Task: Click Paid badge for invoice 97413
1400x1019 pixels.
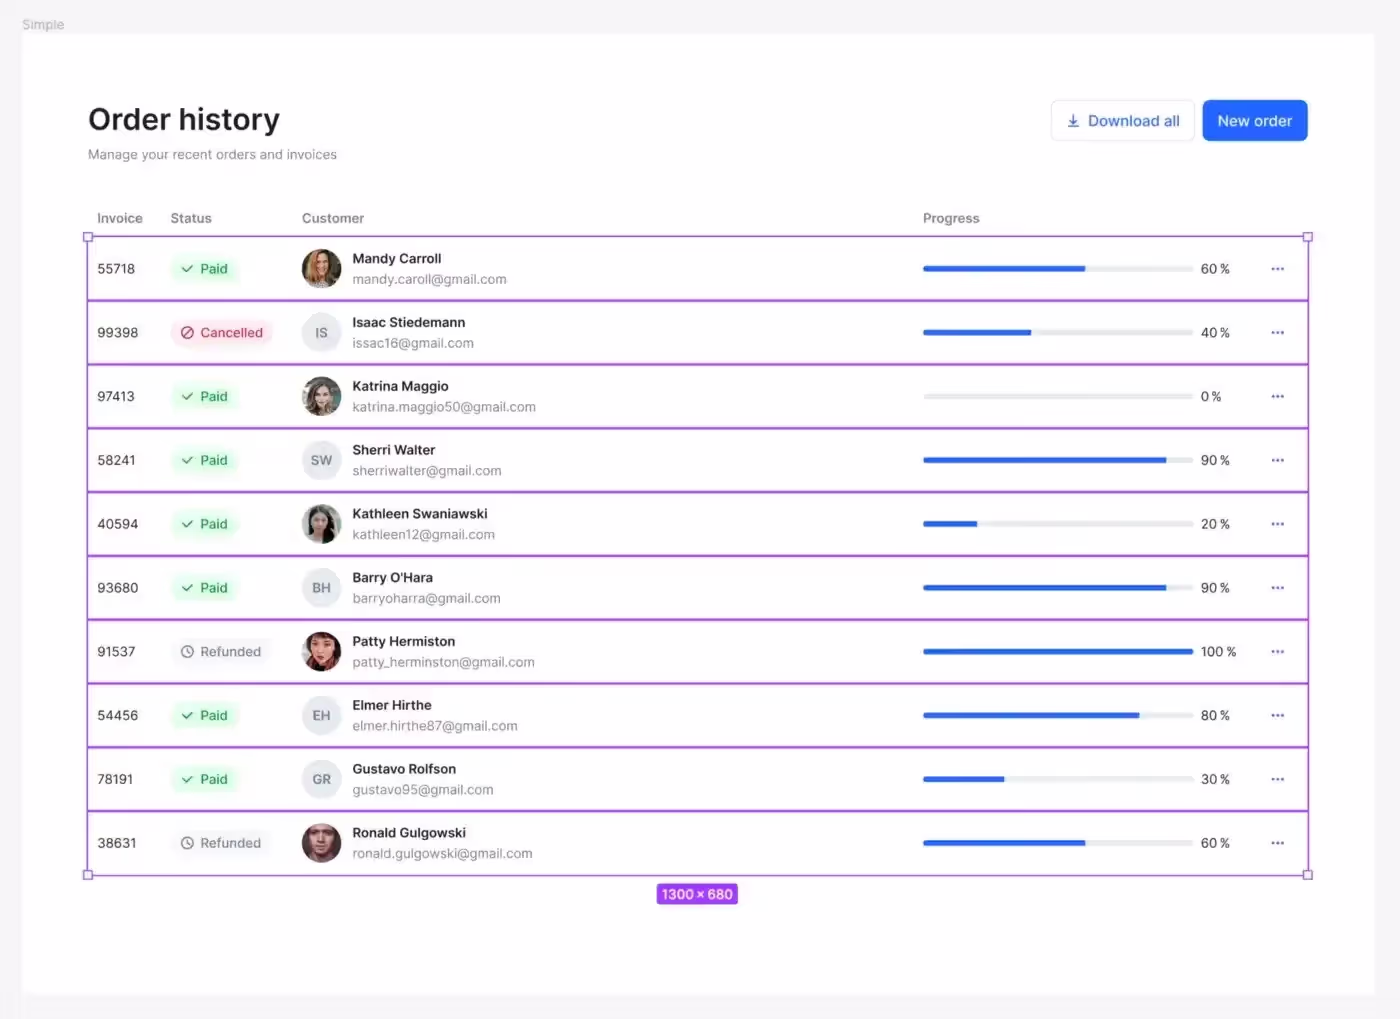Action: click(205, 397)
